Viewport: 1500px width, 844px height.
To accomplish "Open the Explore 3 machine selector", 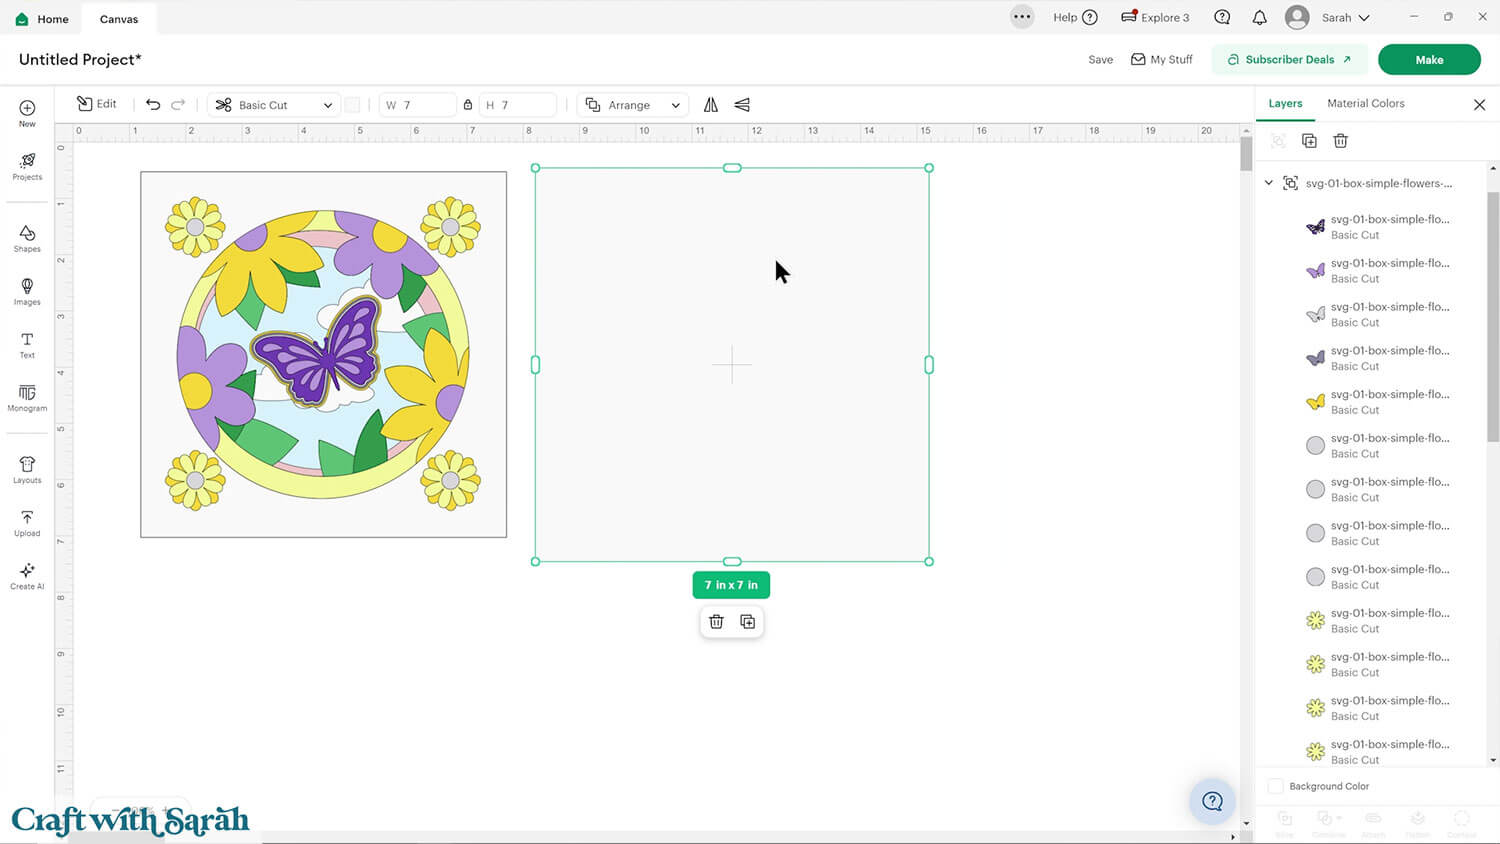I will click(x=1155, y=17).
